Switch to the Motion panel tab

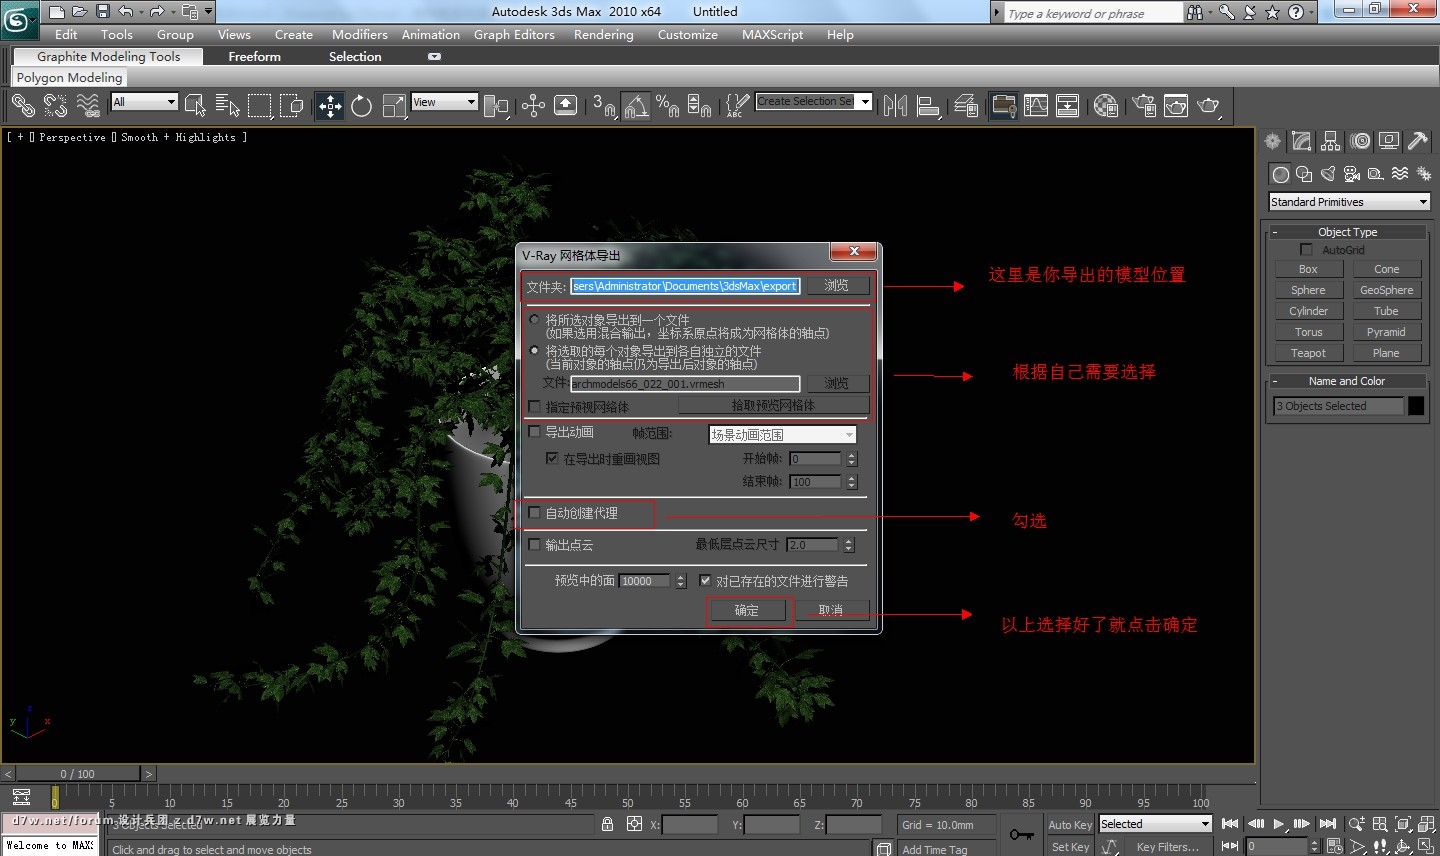[x=1360, y=141]
